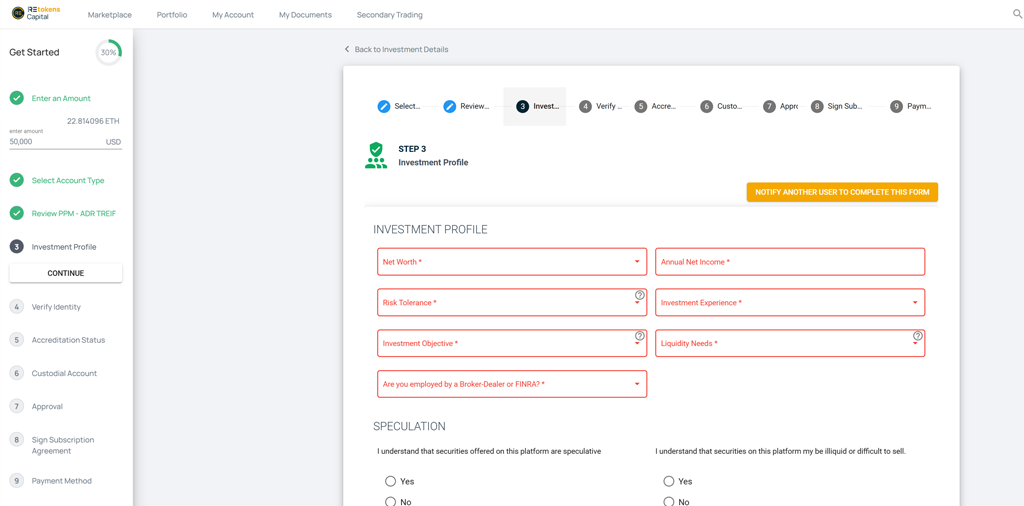The width and height of the screenshot is (1024, 506).
Task: Open help icon on Investment Objective
Action: (639, 336)
